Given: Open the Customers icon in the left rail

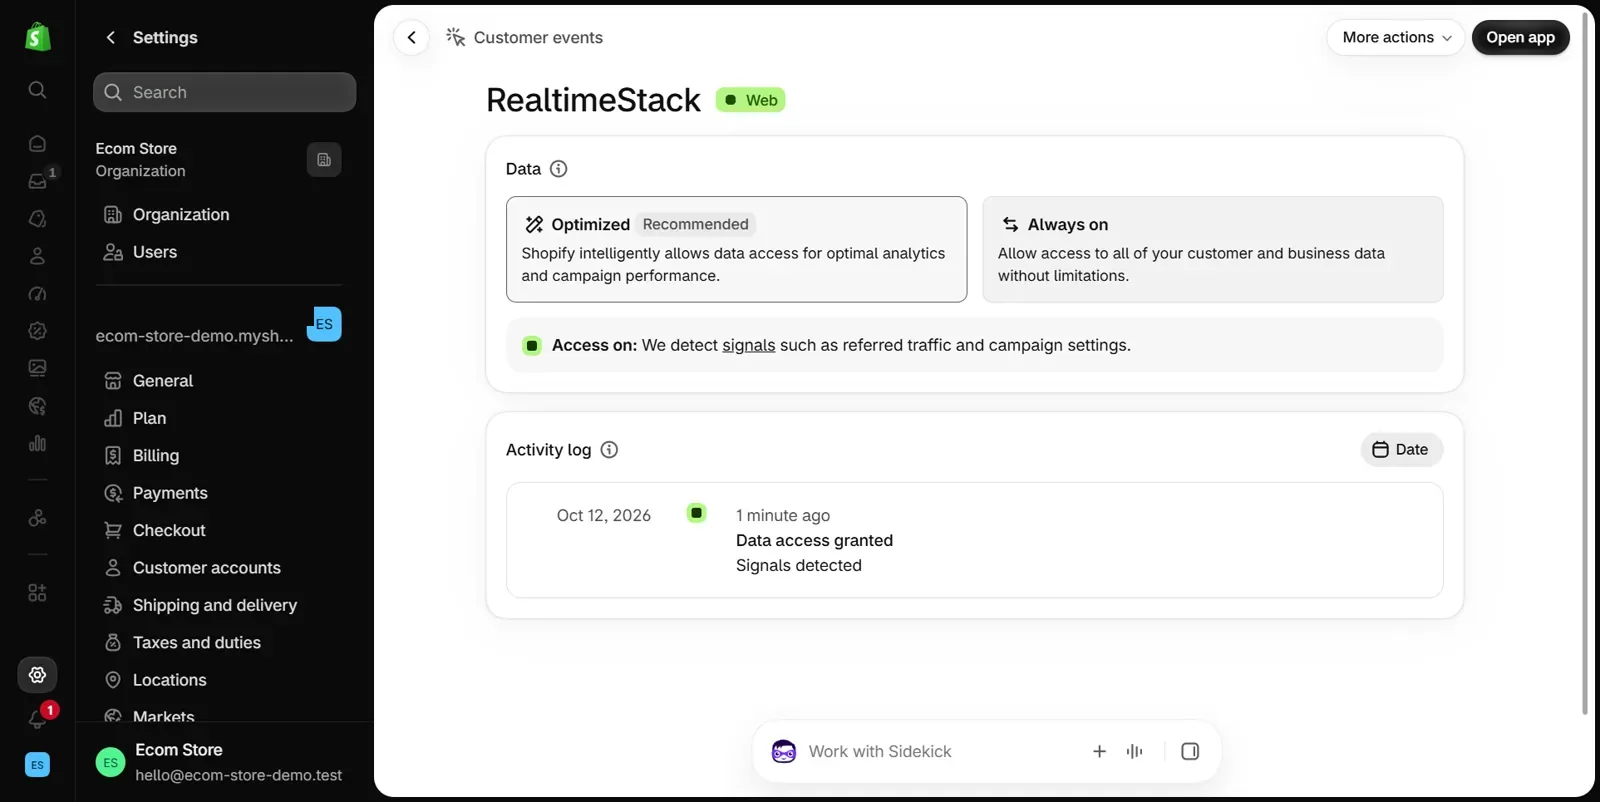Looking at the screenshot, I should 37,256.
